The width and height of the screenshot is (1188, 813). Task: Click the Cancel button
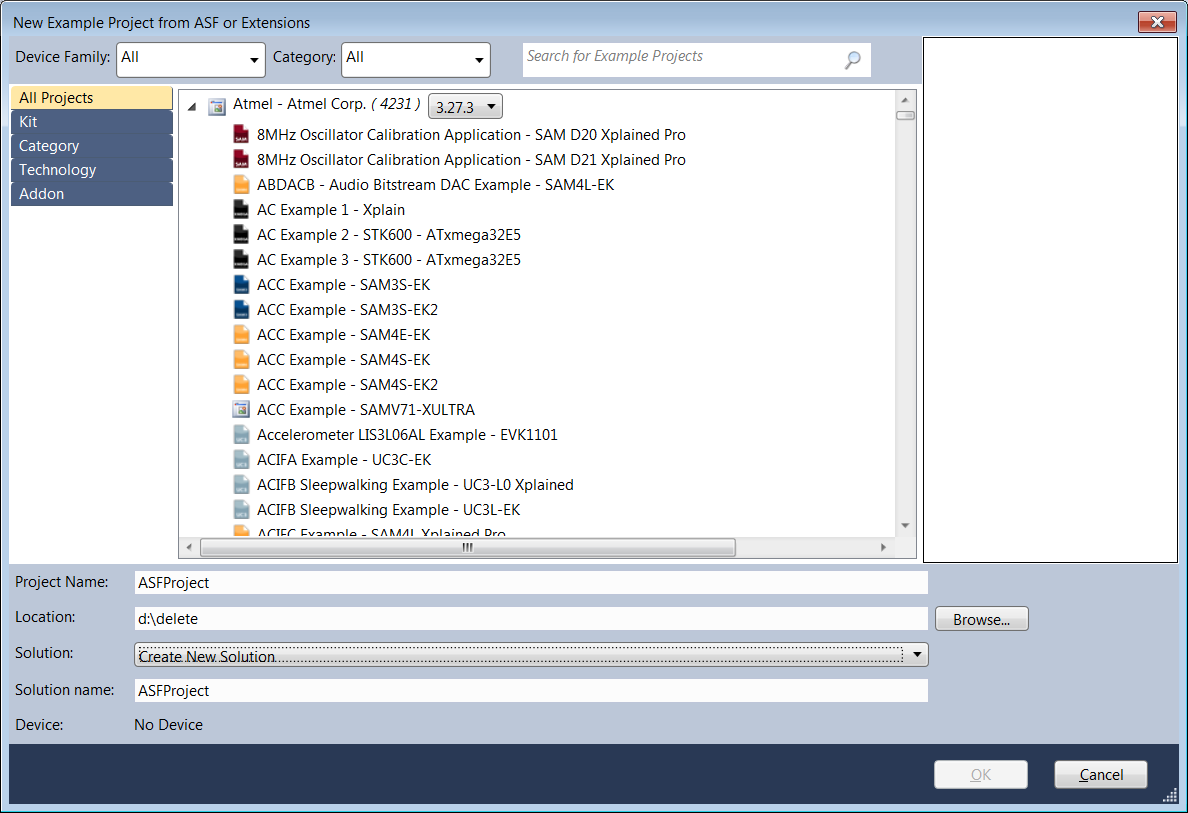tap(1101, 774)
